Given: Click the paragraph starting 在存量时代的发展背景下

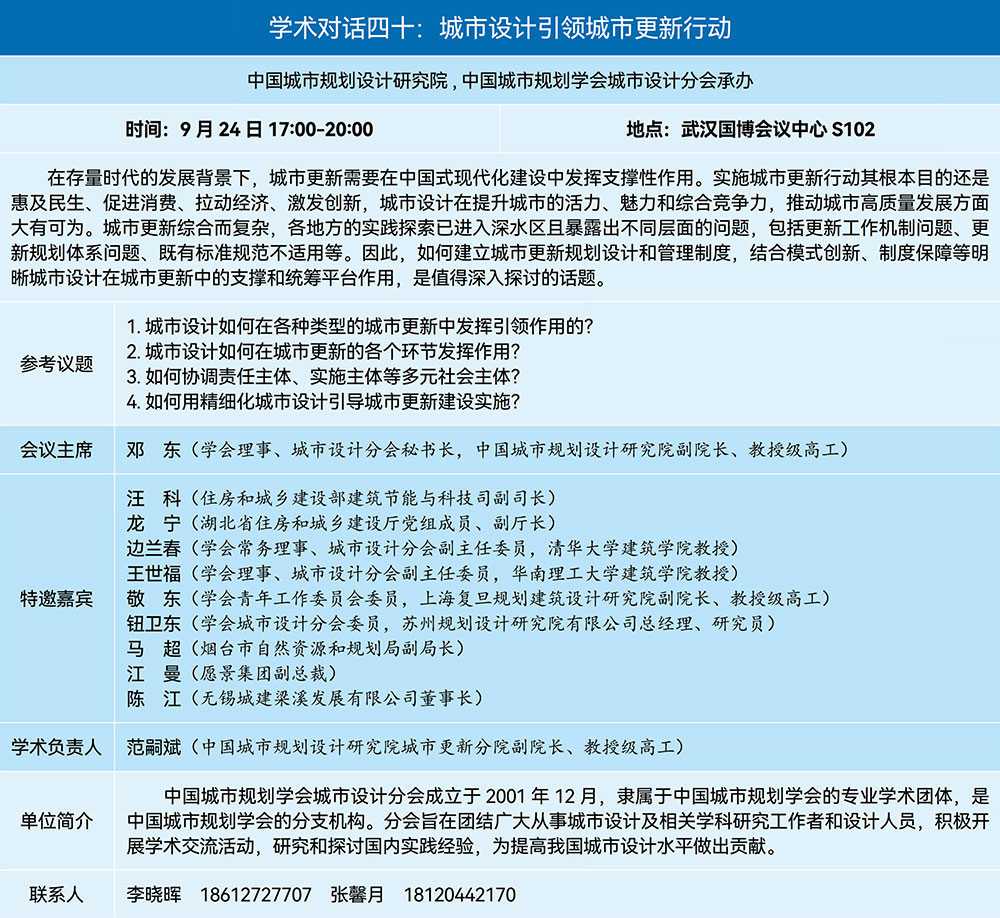Looking at the screenshot, I should [499, 228].
